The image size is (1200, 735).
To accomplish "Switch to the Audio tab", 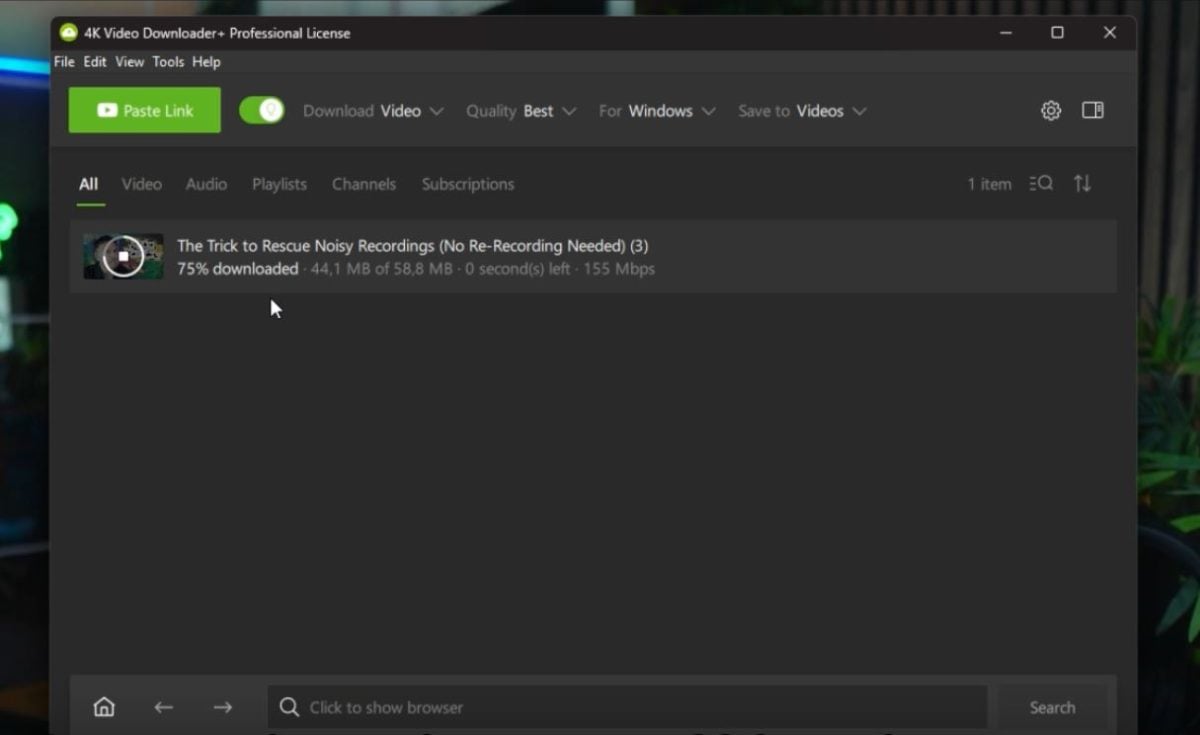I will click(x=206, y=184).
